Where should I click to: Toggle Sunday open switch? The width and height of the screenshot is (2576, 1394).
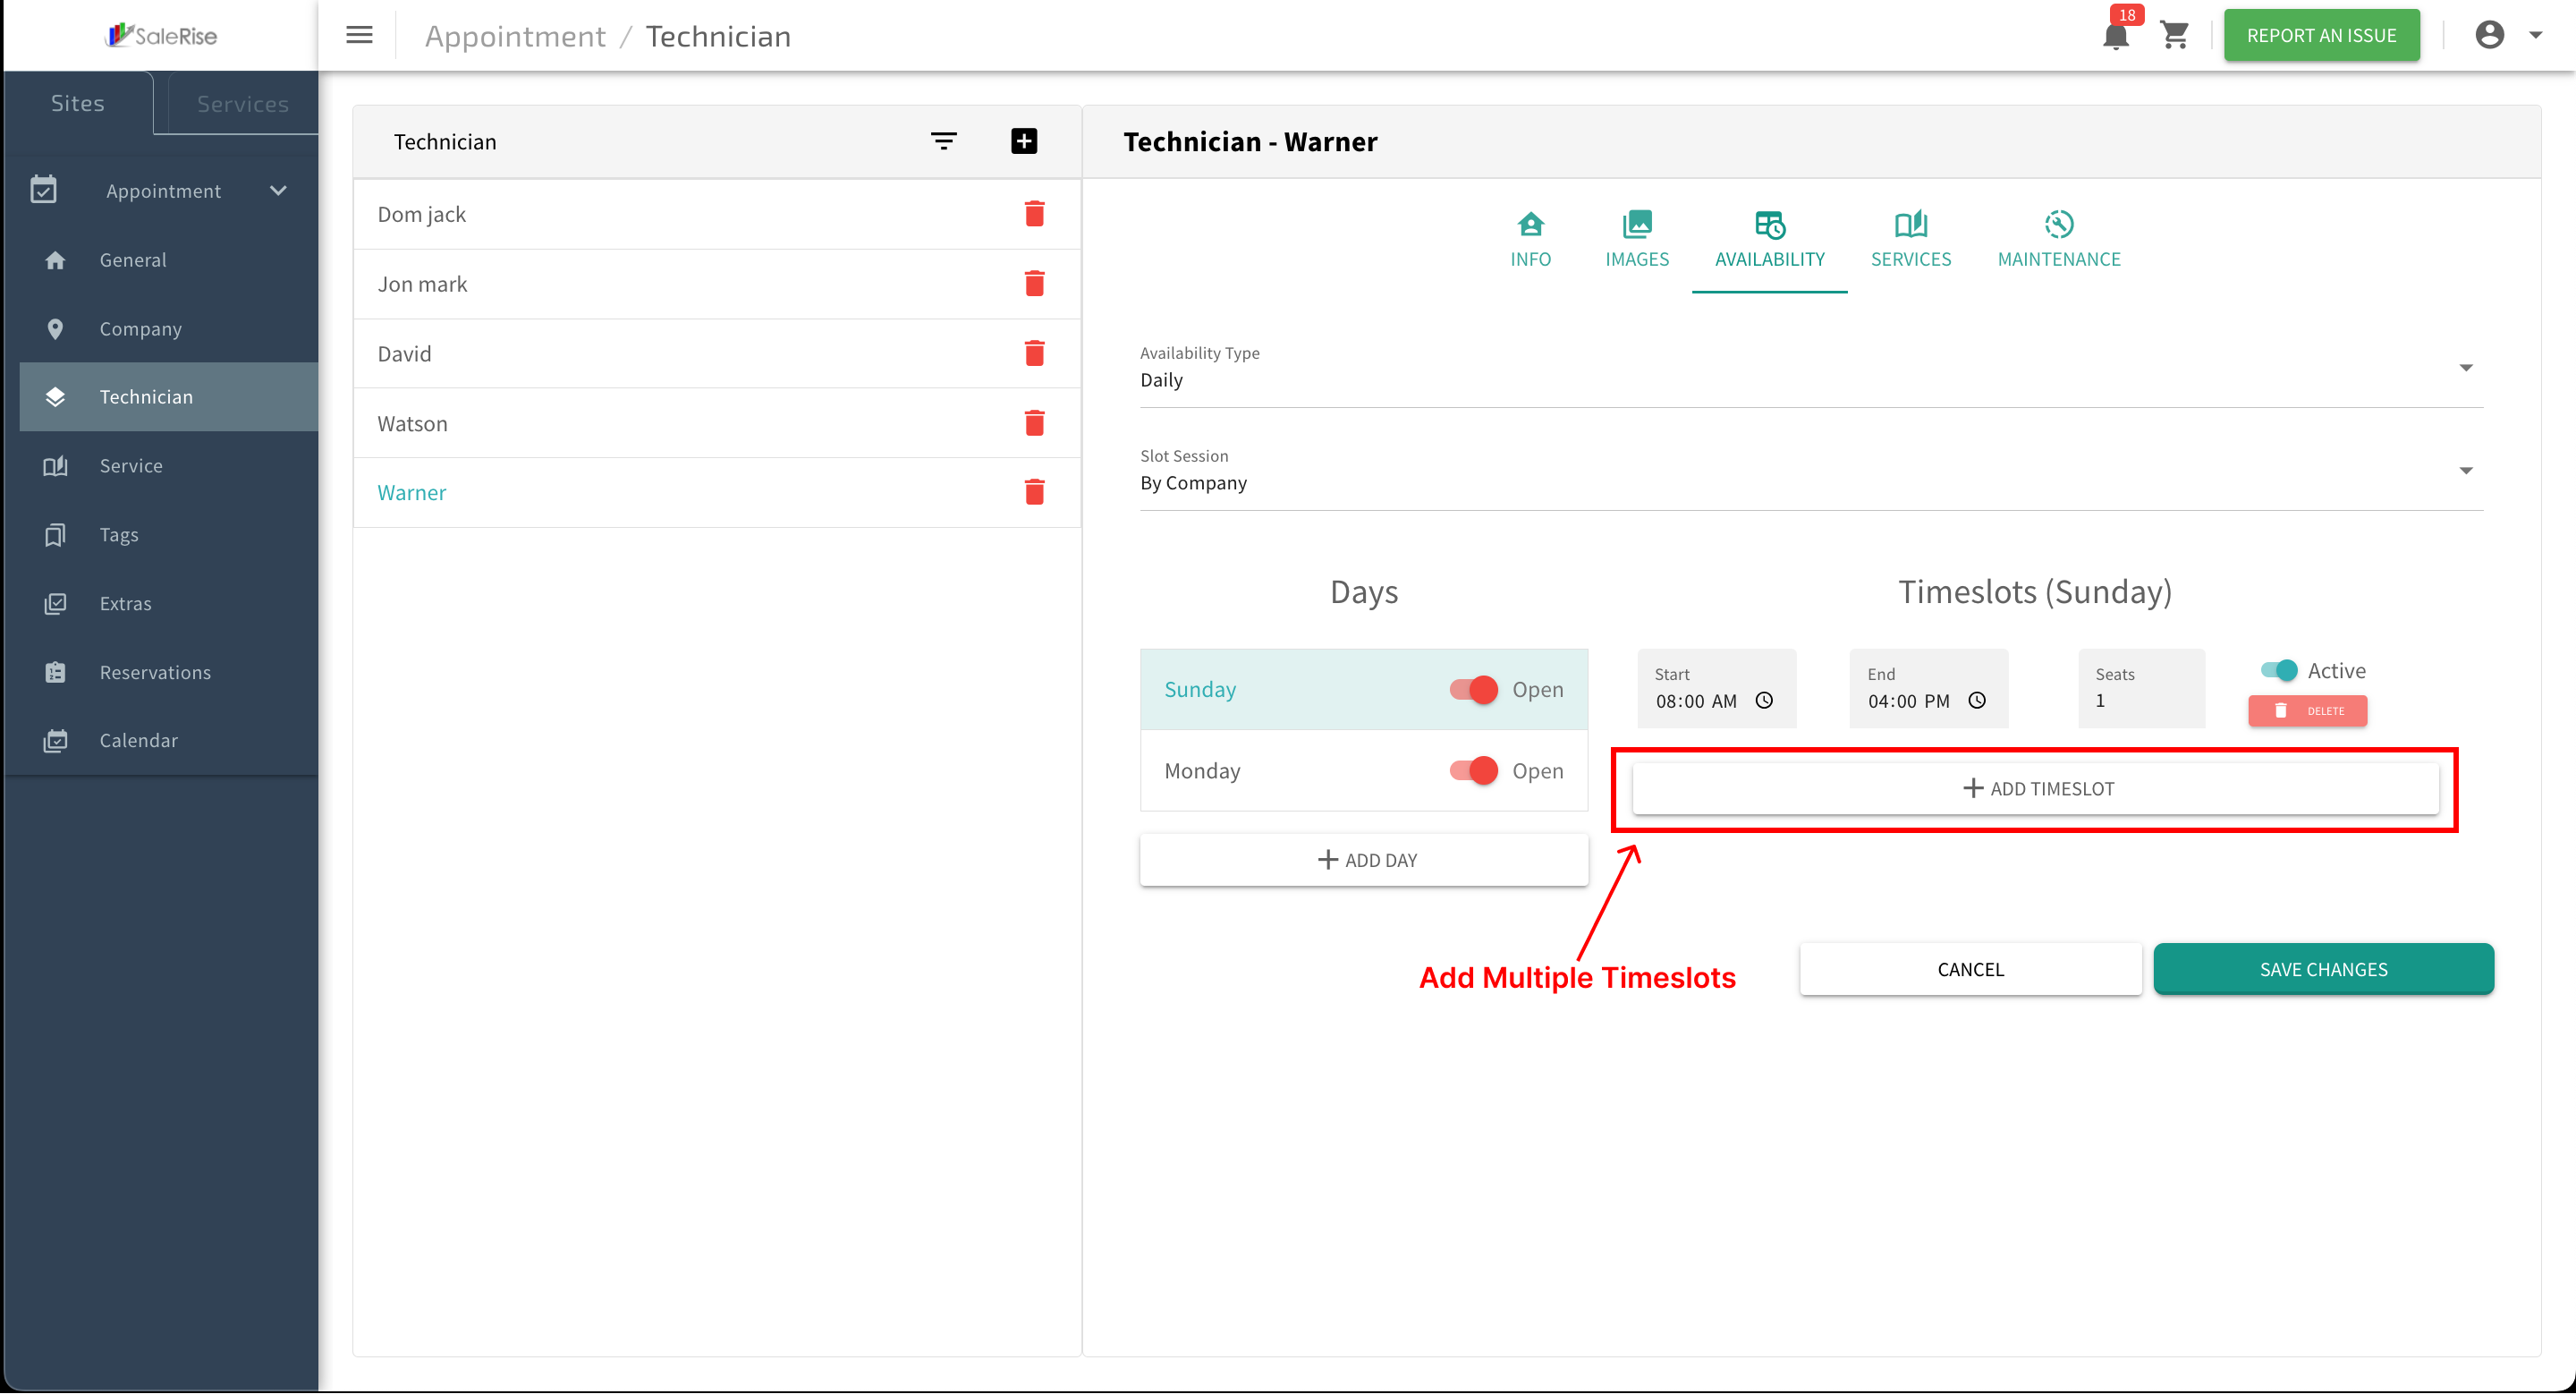pyautogui.click(x=1474, y=690)
